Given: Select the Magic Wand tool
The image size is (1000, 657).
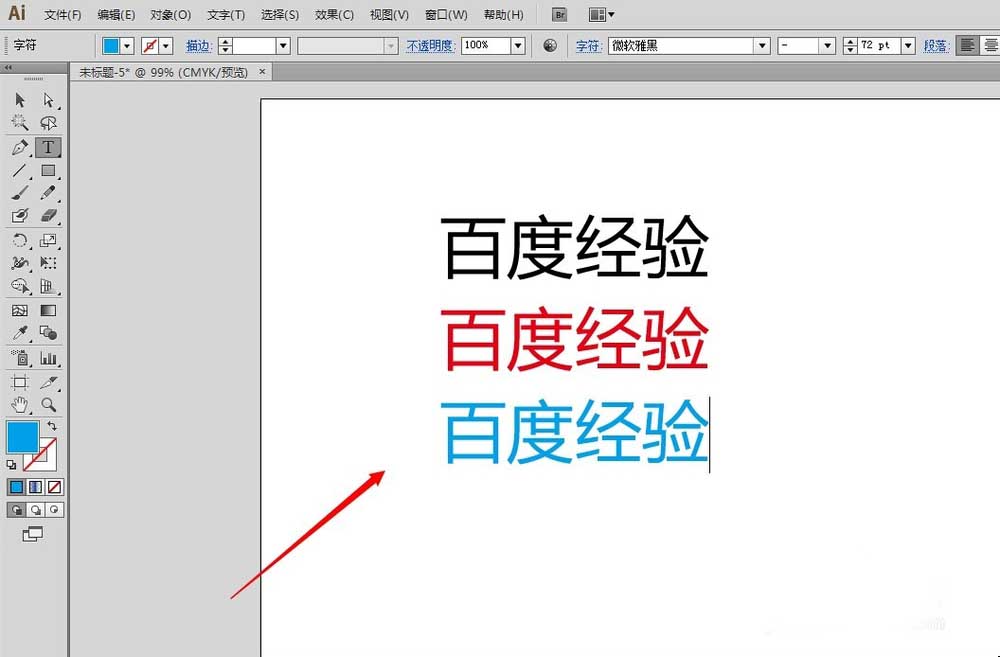Looking at the screenshot, I should [x=20, y=122].
